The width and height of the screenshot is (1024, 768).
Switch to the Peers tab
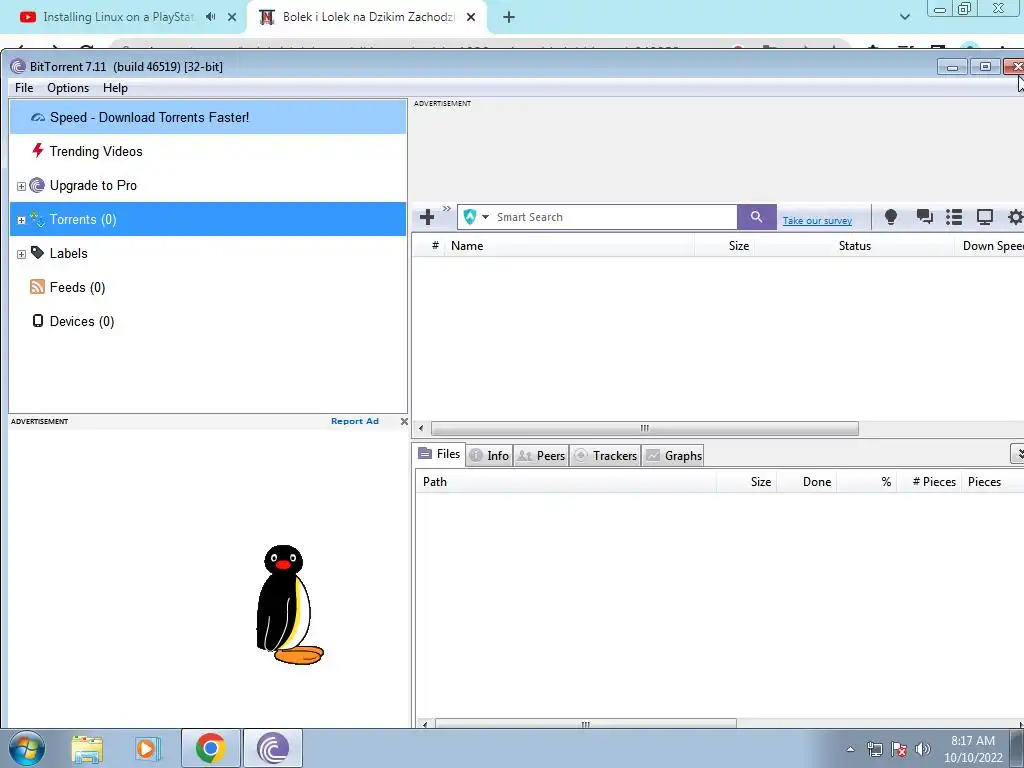tap(541, 455)
